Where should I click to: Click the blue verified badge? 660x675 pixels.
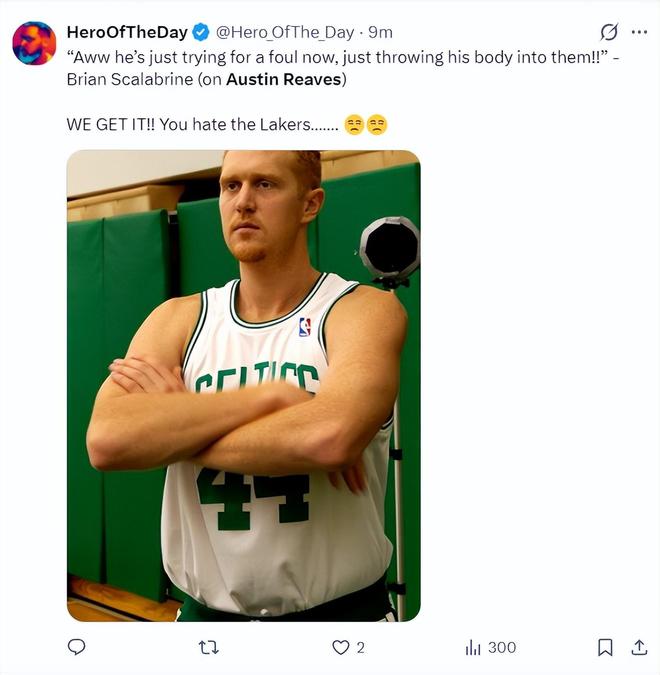pos(200,32)
